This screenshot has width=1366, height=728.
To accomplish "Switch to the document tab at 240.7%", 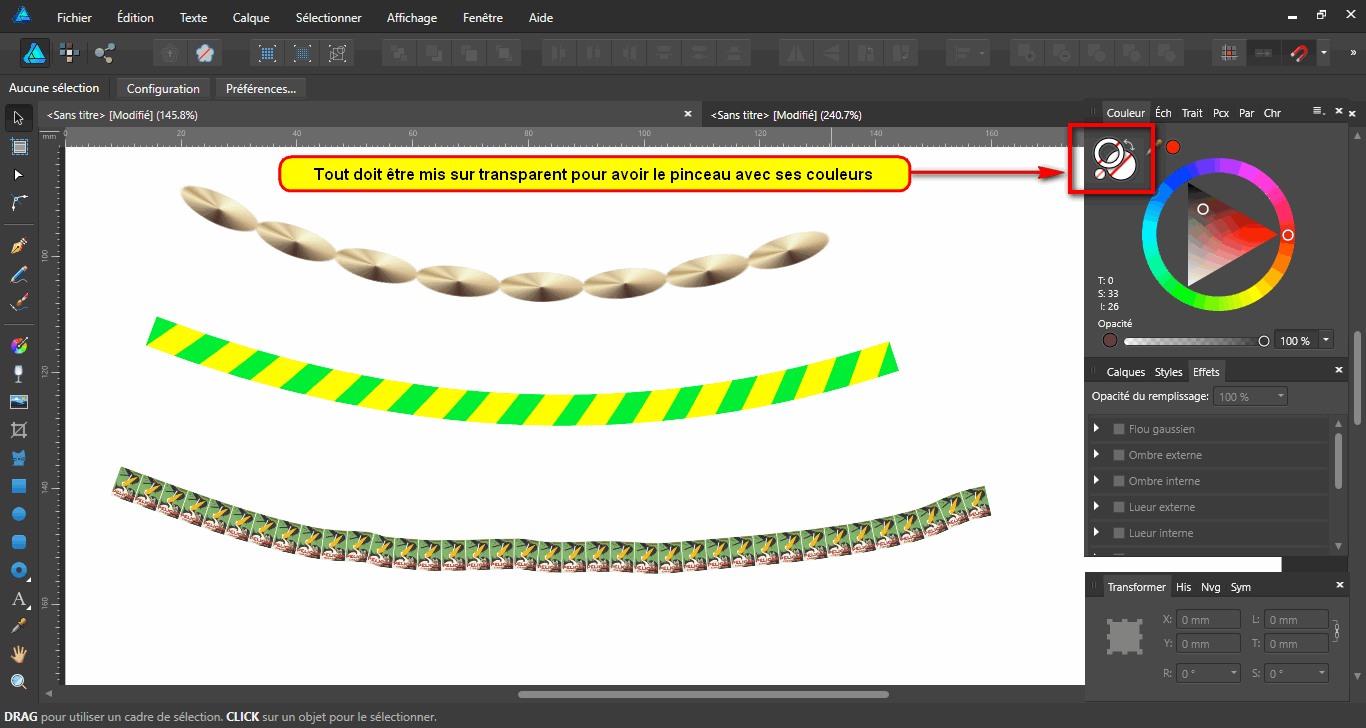I will 785,115.
